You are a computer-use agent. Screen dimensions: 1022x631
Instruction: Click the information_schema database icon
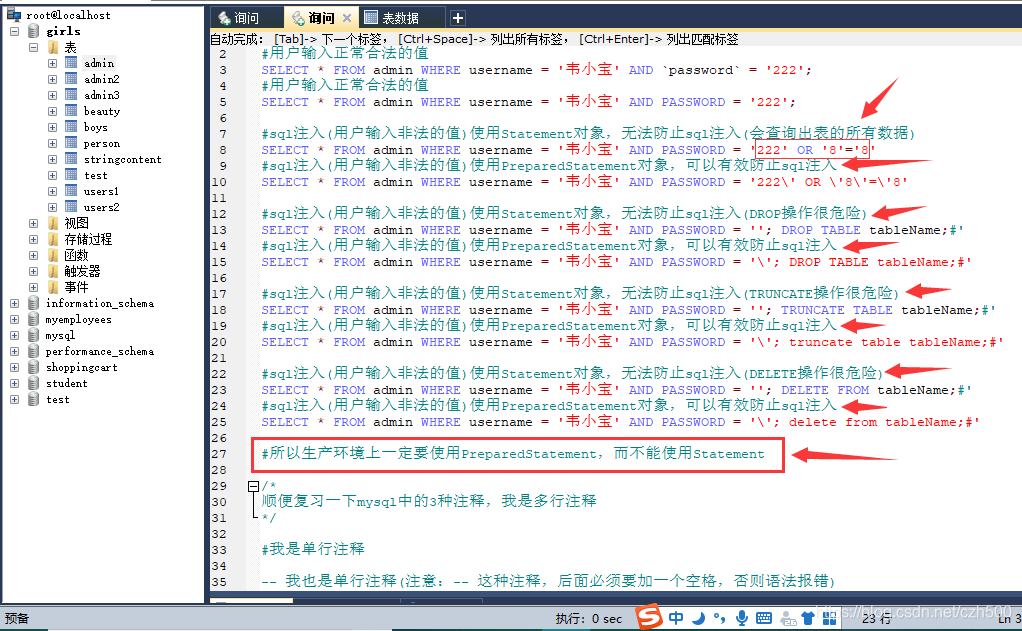(x=34, y=303)
